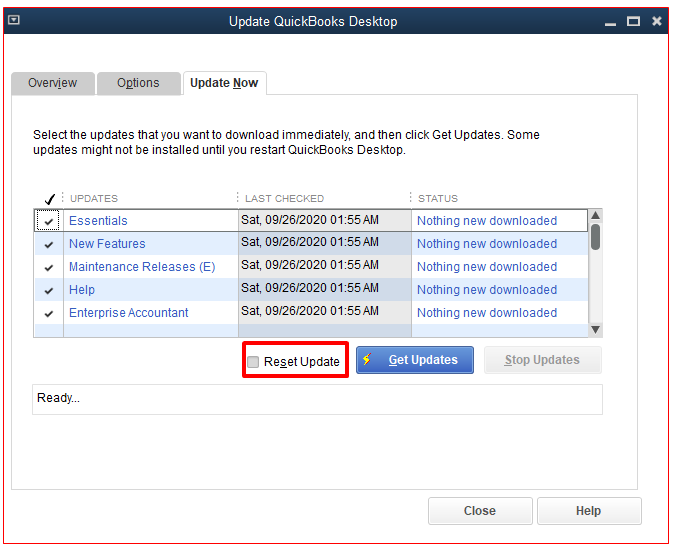Click the LAST CHECKED column header
Image resolution: width=677 pixels, height=548 pixels.
tap(284, 198)
